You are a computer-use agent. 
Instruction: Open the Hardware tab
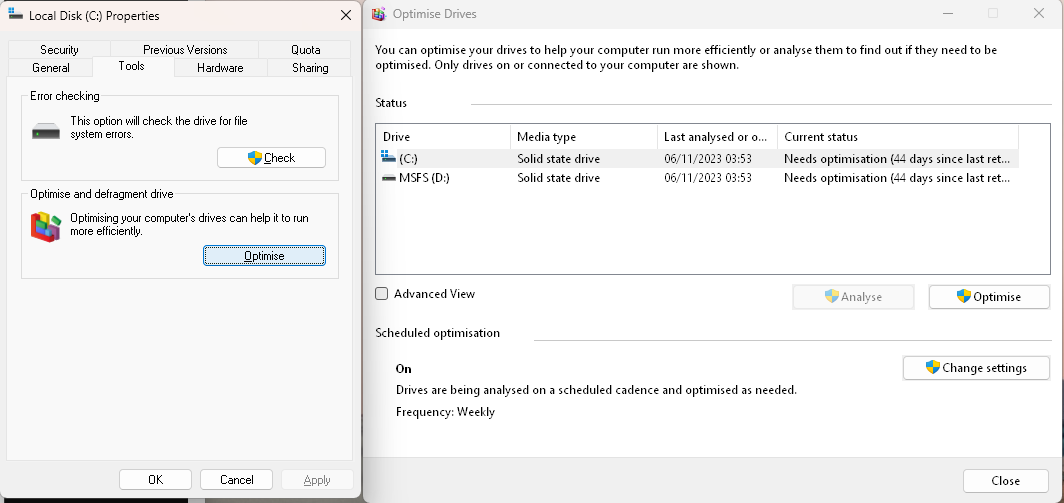(220, 68)
